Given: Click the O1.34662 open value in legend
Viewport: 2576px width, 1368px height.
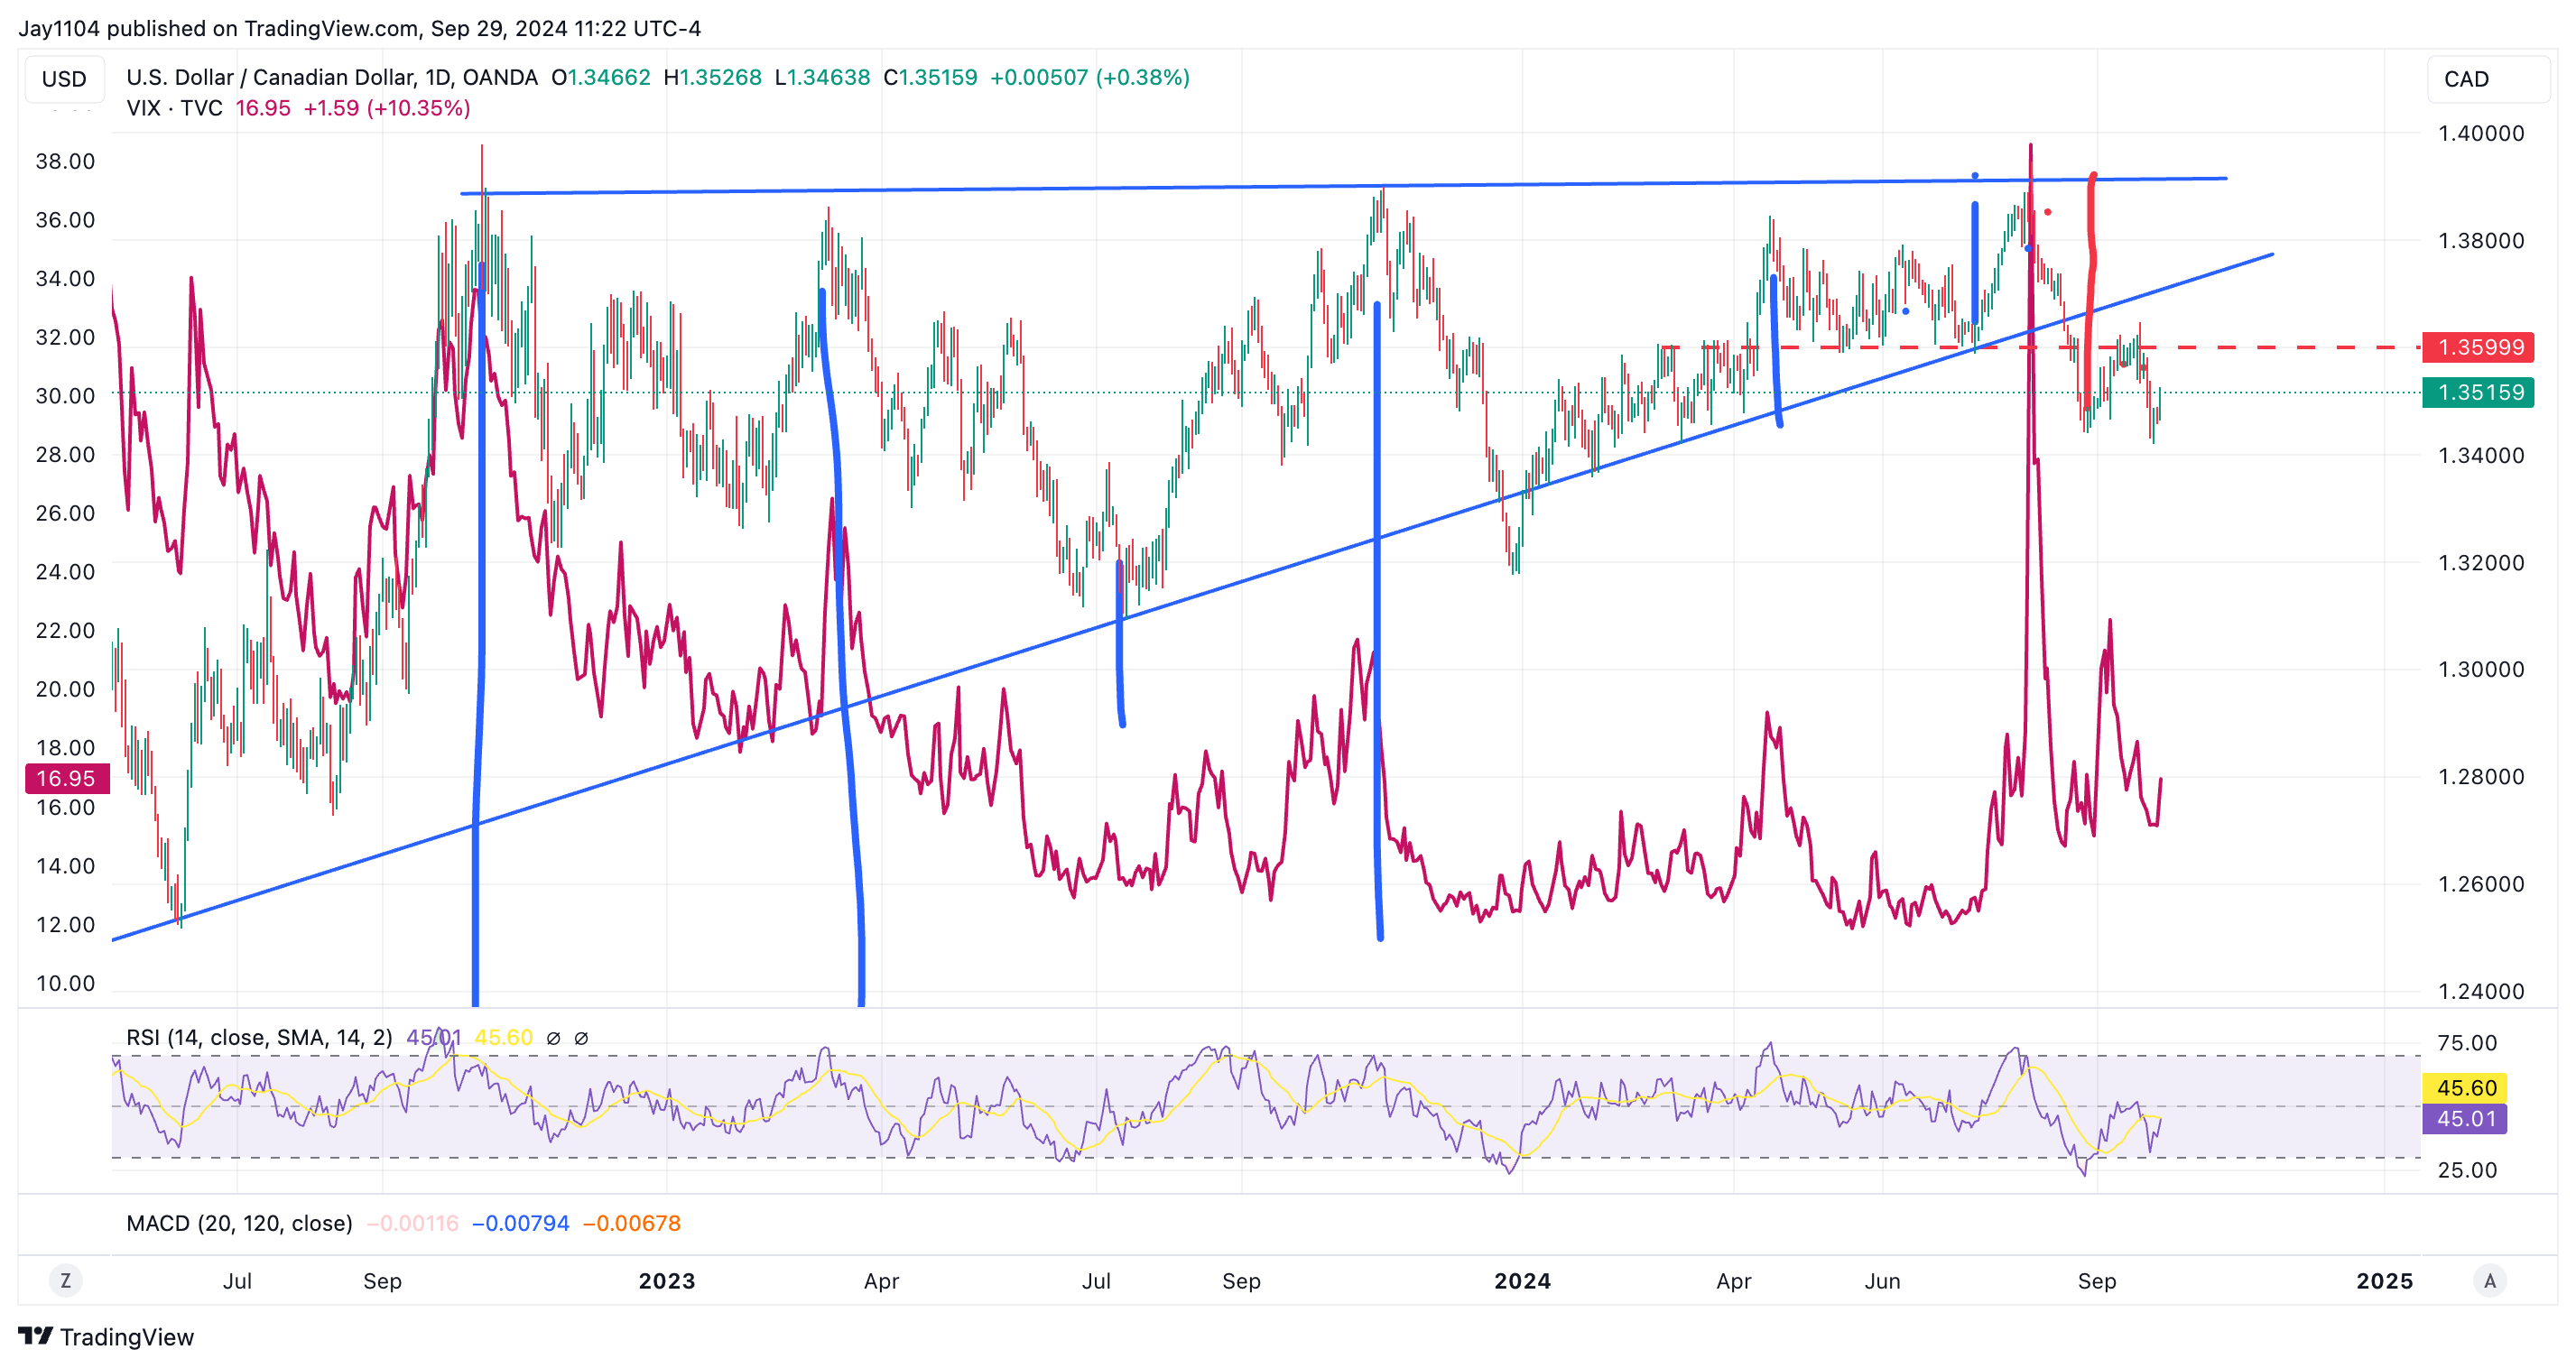Looking at the screenshot, I should click(601, 77).
